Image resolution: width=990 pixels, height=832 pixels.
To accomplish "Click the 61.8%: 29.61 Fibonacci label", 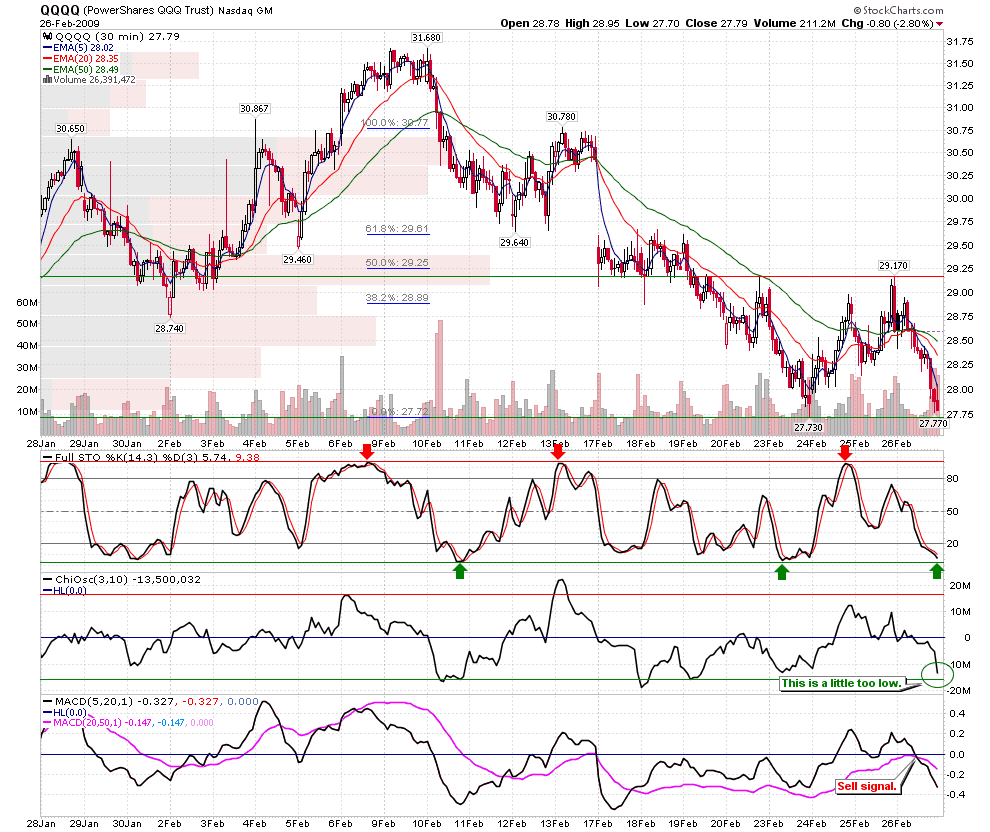I will coord(397,229).
